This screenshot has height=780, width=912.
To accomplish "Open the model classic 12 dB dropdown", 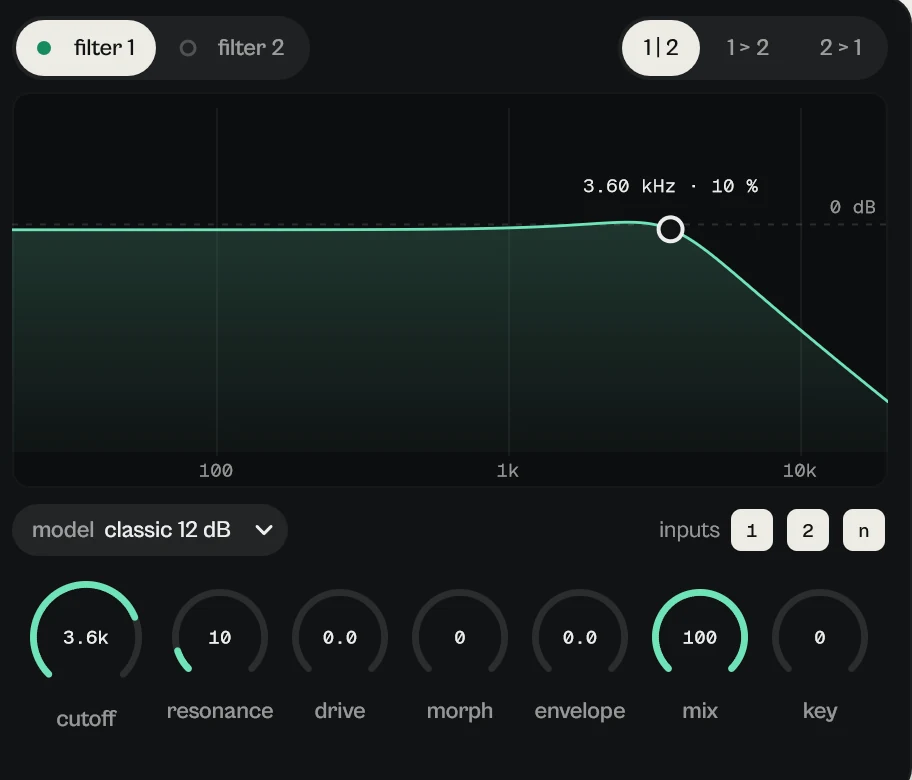I will [150, 530].
